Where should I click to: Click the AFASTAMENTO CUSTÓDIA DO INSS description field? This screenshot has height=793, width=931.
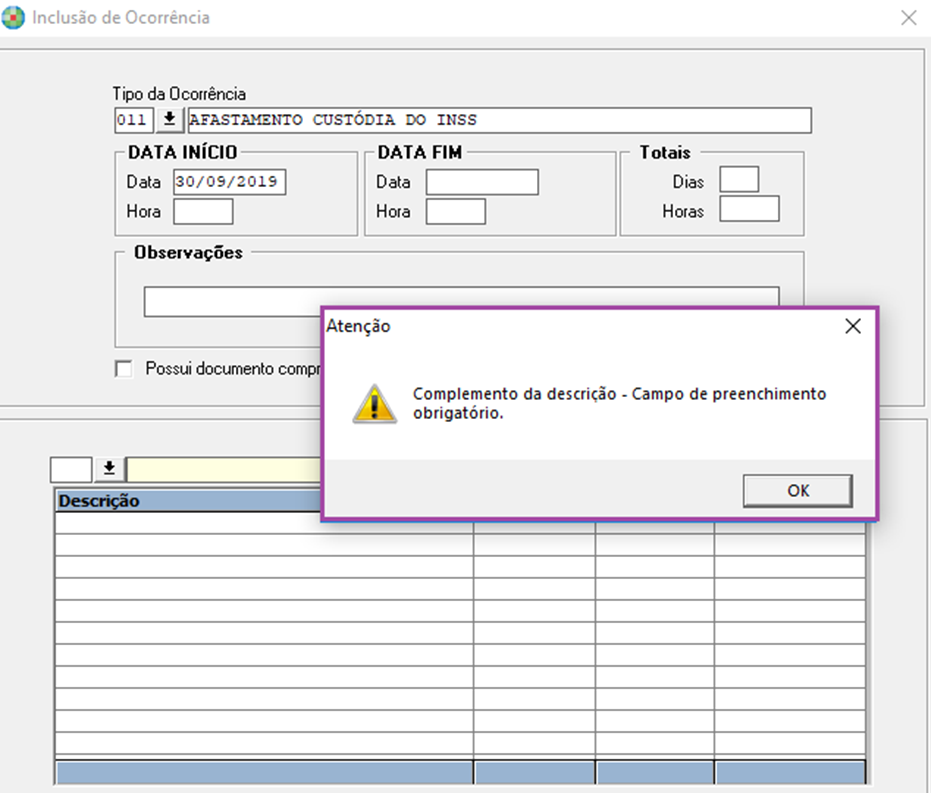(x=499, y=120)
